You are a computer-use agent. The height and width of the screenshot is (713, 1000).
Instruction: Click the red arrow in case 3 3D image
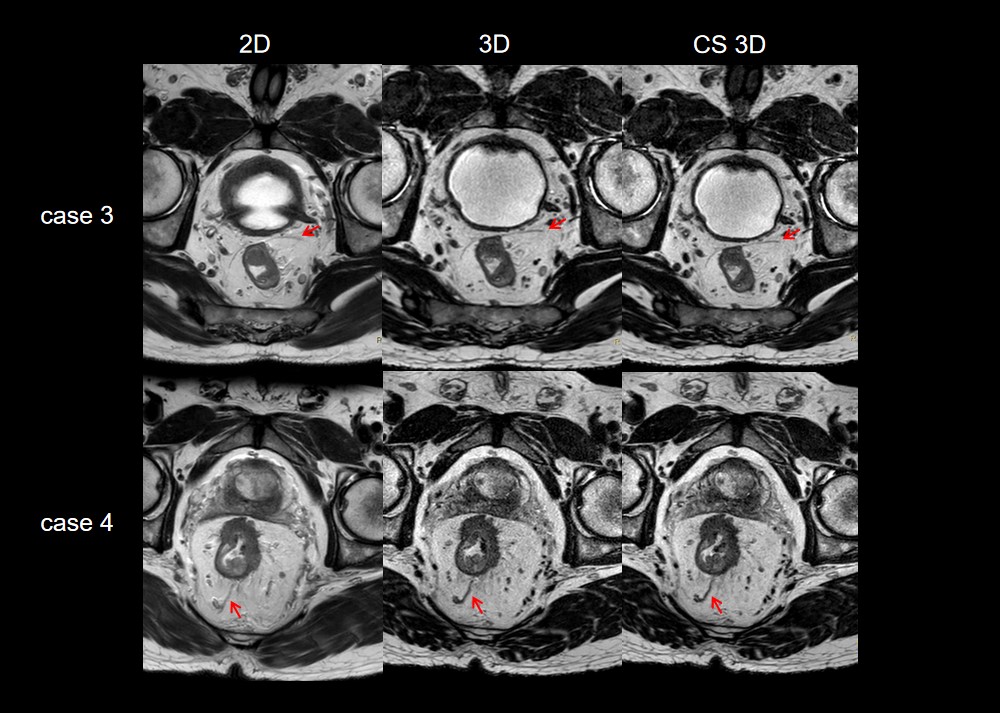click(x=556, y=224)
